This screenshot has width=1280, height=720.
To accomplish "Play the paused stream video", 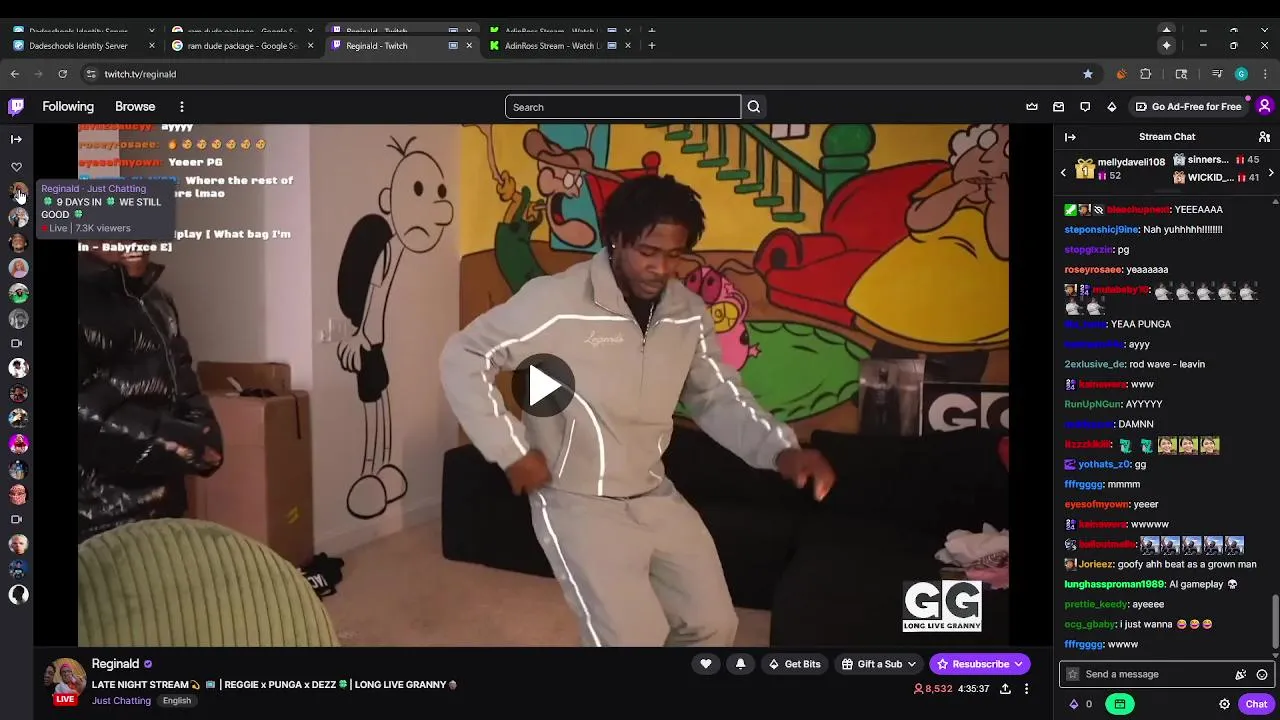I will point(544,385).
